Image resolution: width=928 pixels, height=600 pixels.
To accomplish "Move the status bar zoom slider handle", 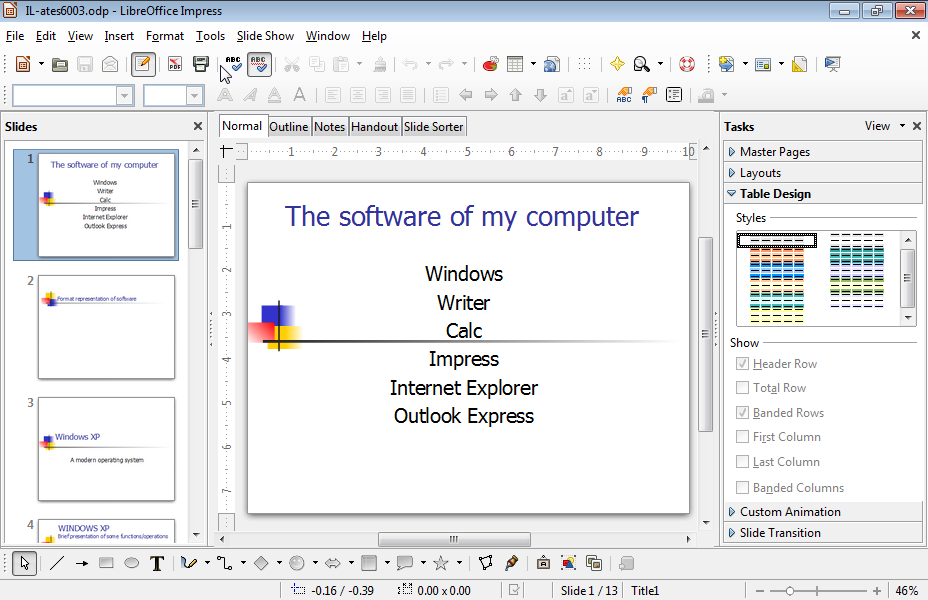I will pos(790,591).
